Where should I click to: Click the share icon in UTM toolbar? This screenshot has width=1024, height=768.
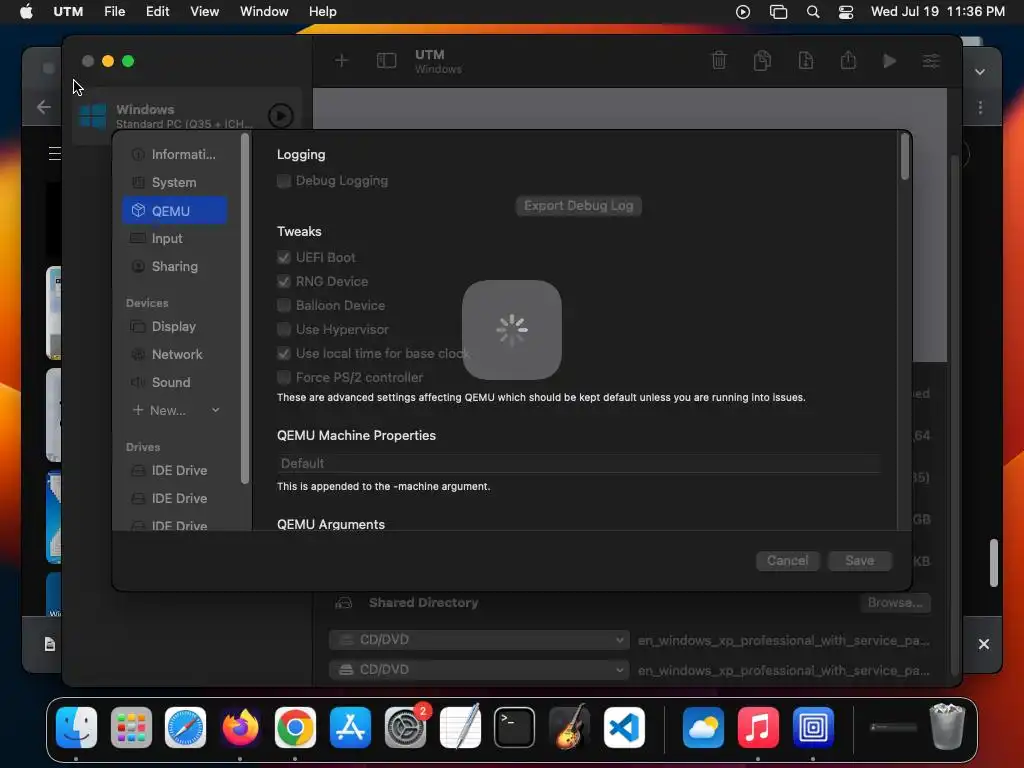click(x=848, y=61)
